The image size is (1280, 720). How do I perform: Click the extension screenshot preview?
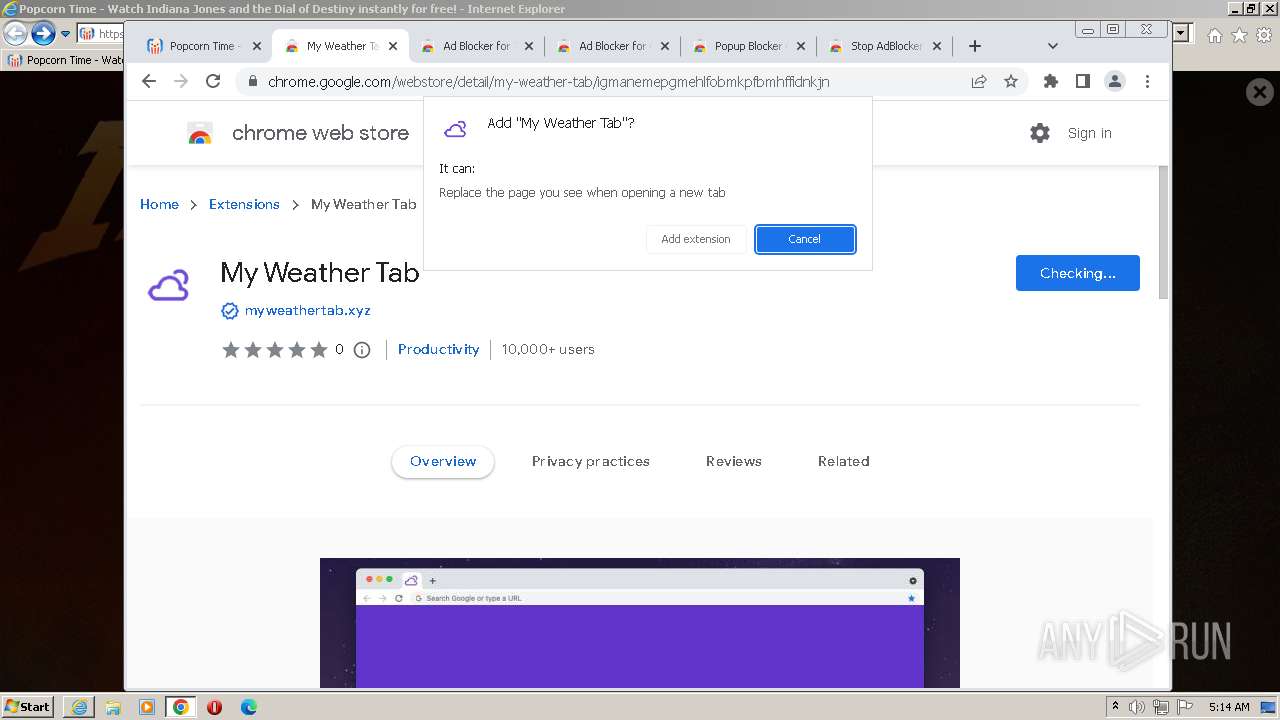point(640,623)
